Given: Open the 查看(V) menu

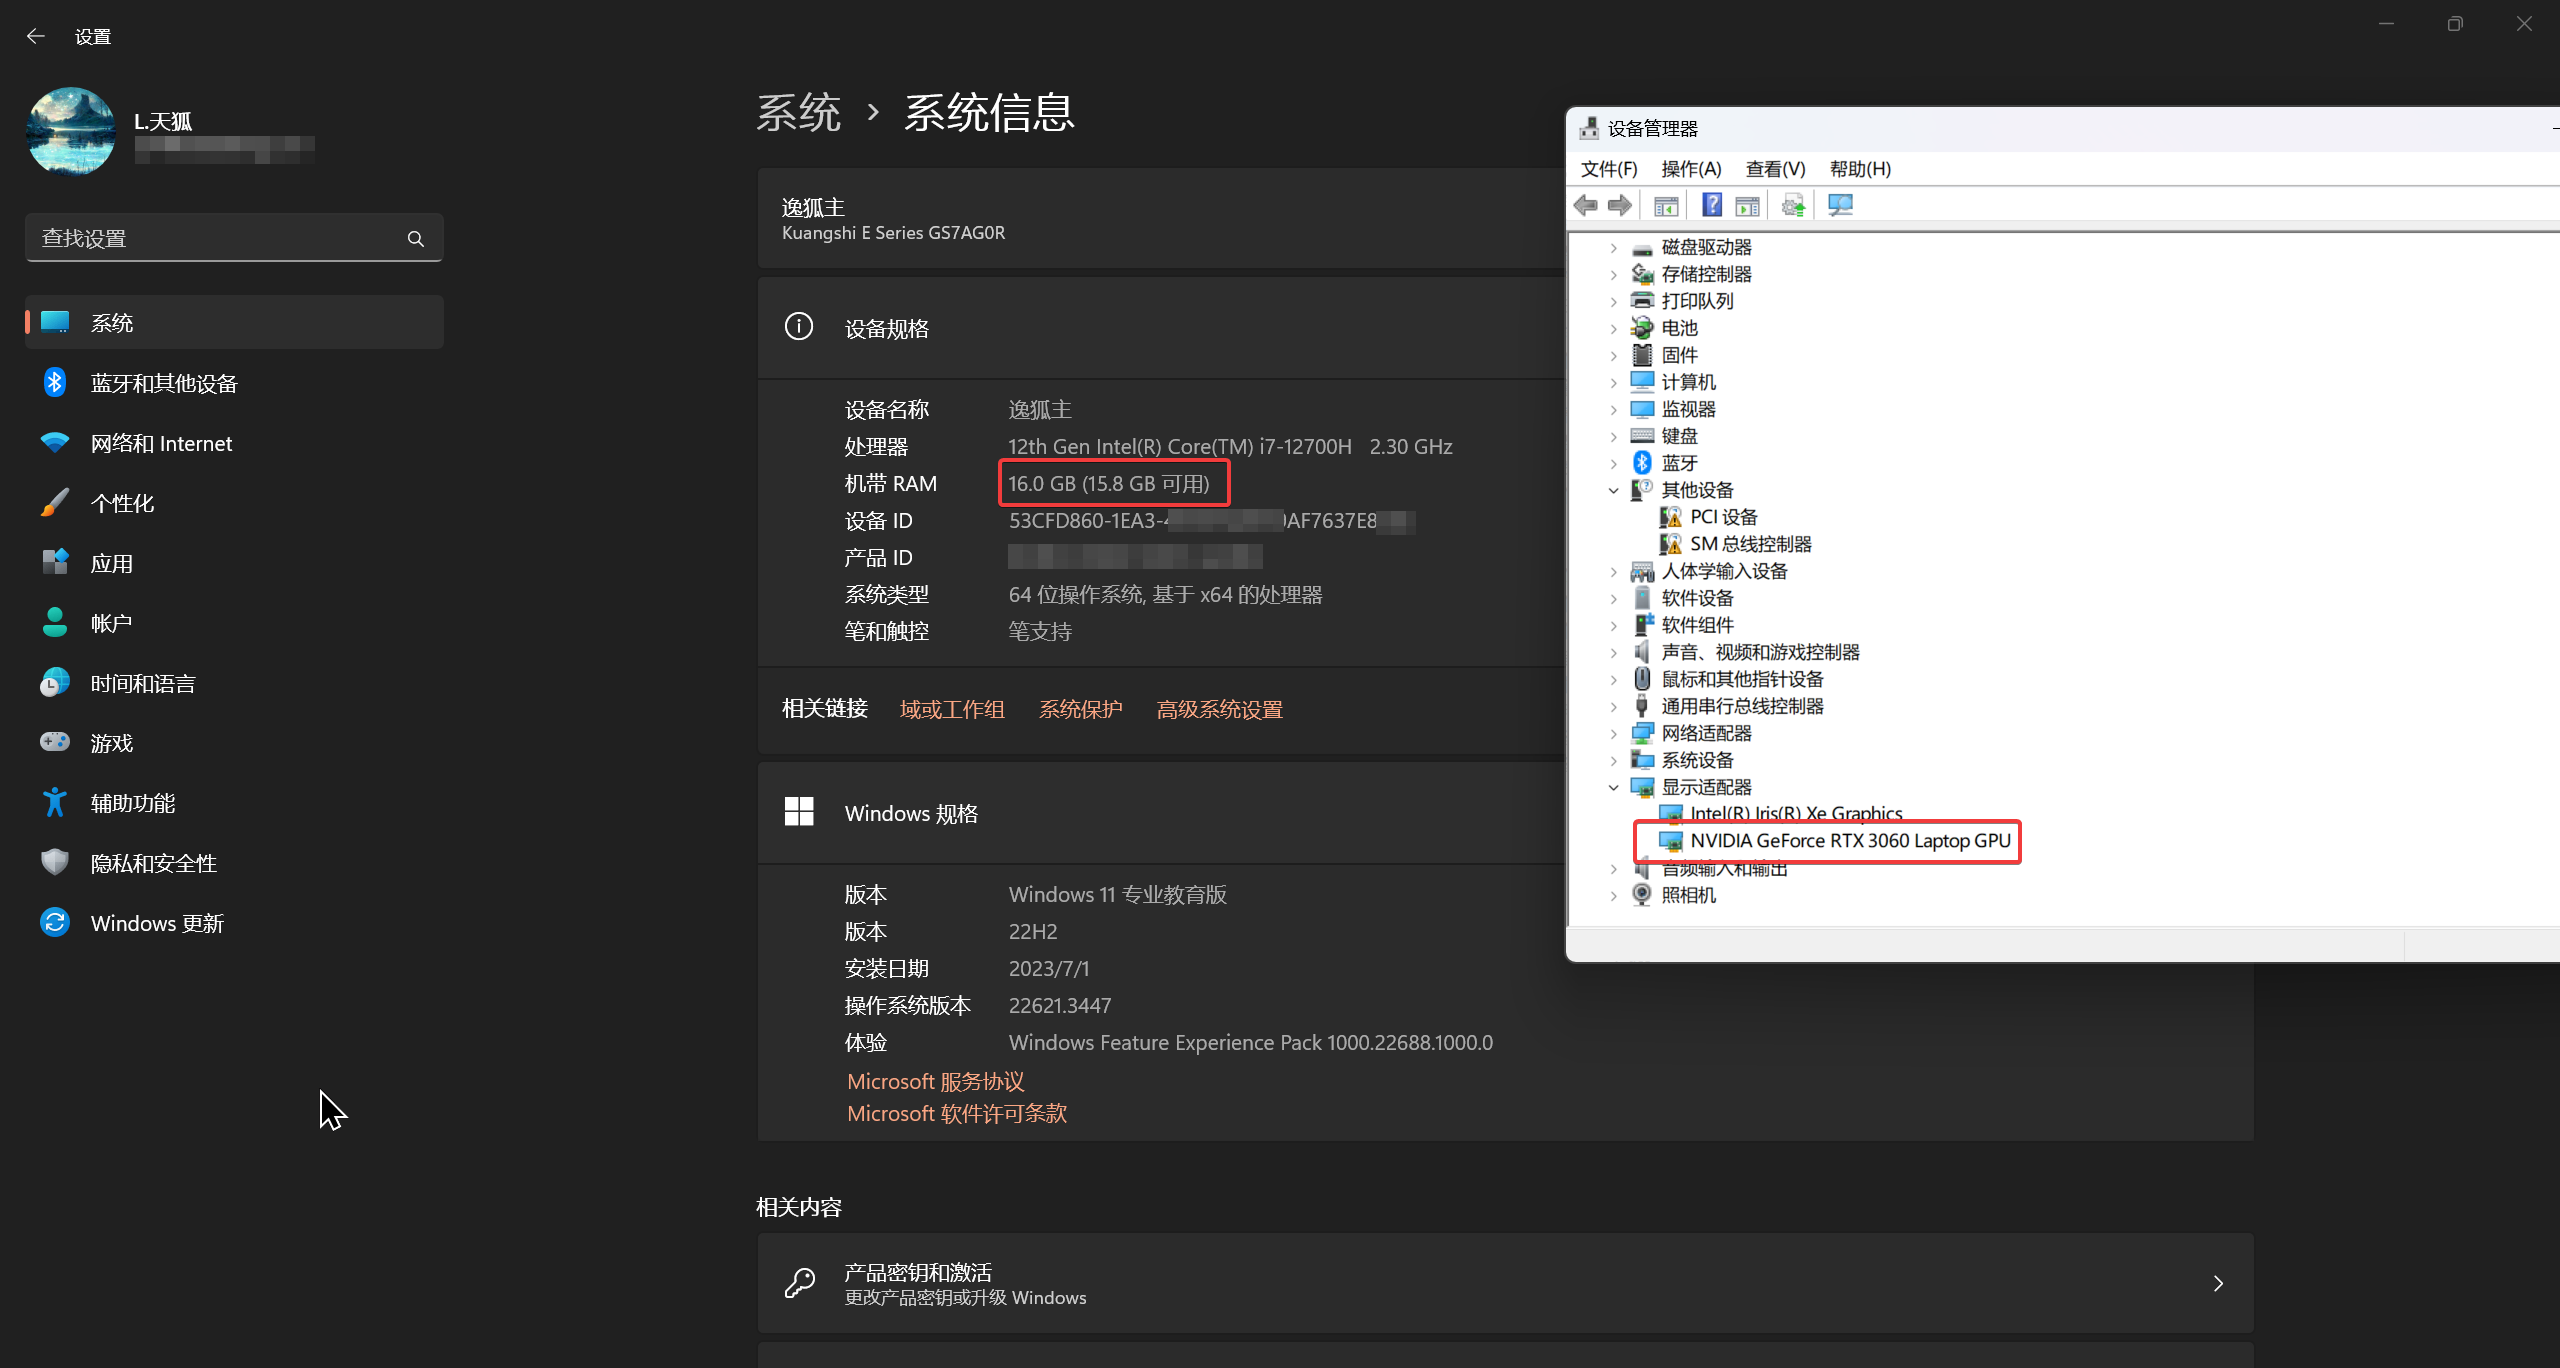Looking at the screenshot, I should tap(1774, 169).
